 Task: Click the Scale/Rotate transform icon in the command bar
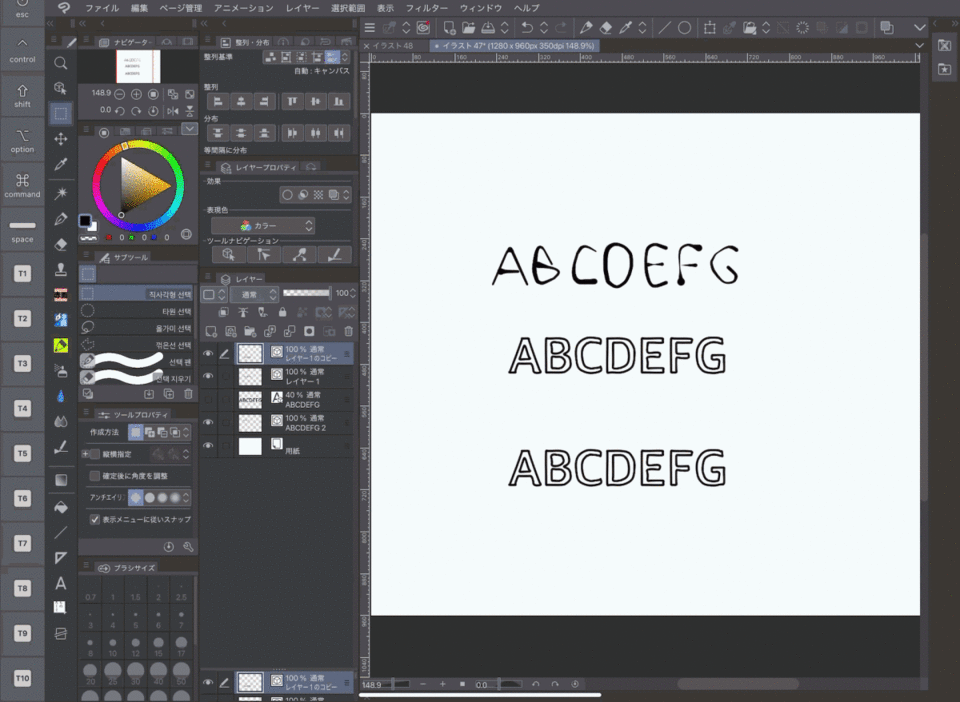click(710, 28)
